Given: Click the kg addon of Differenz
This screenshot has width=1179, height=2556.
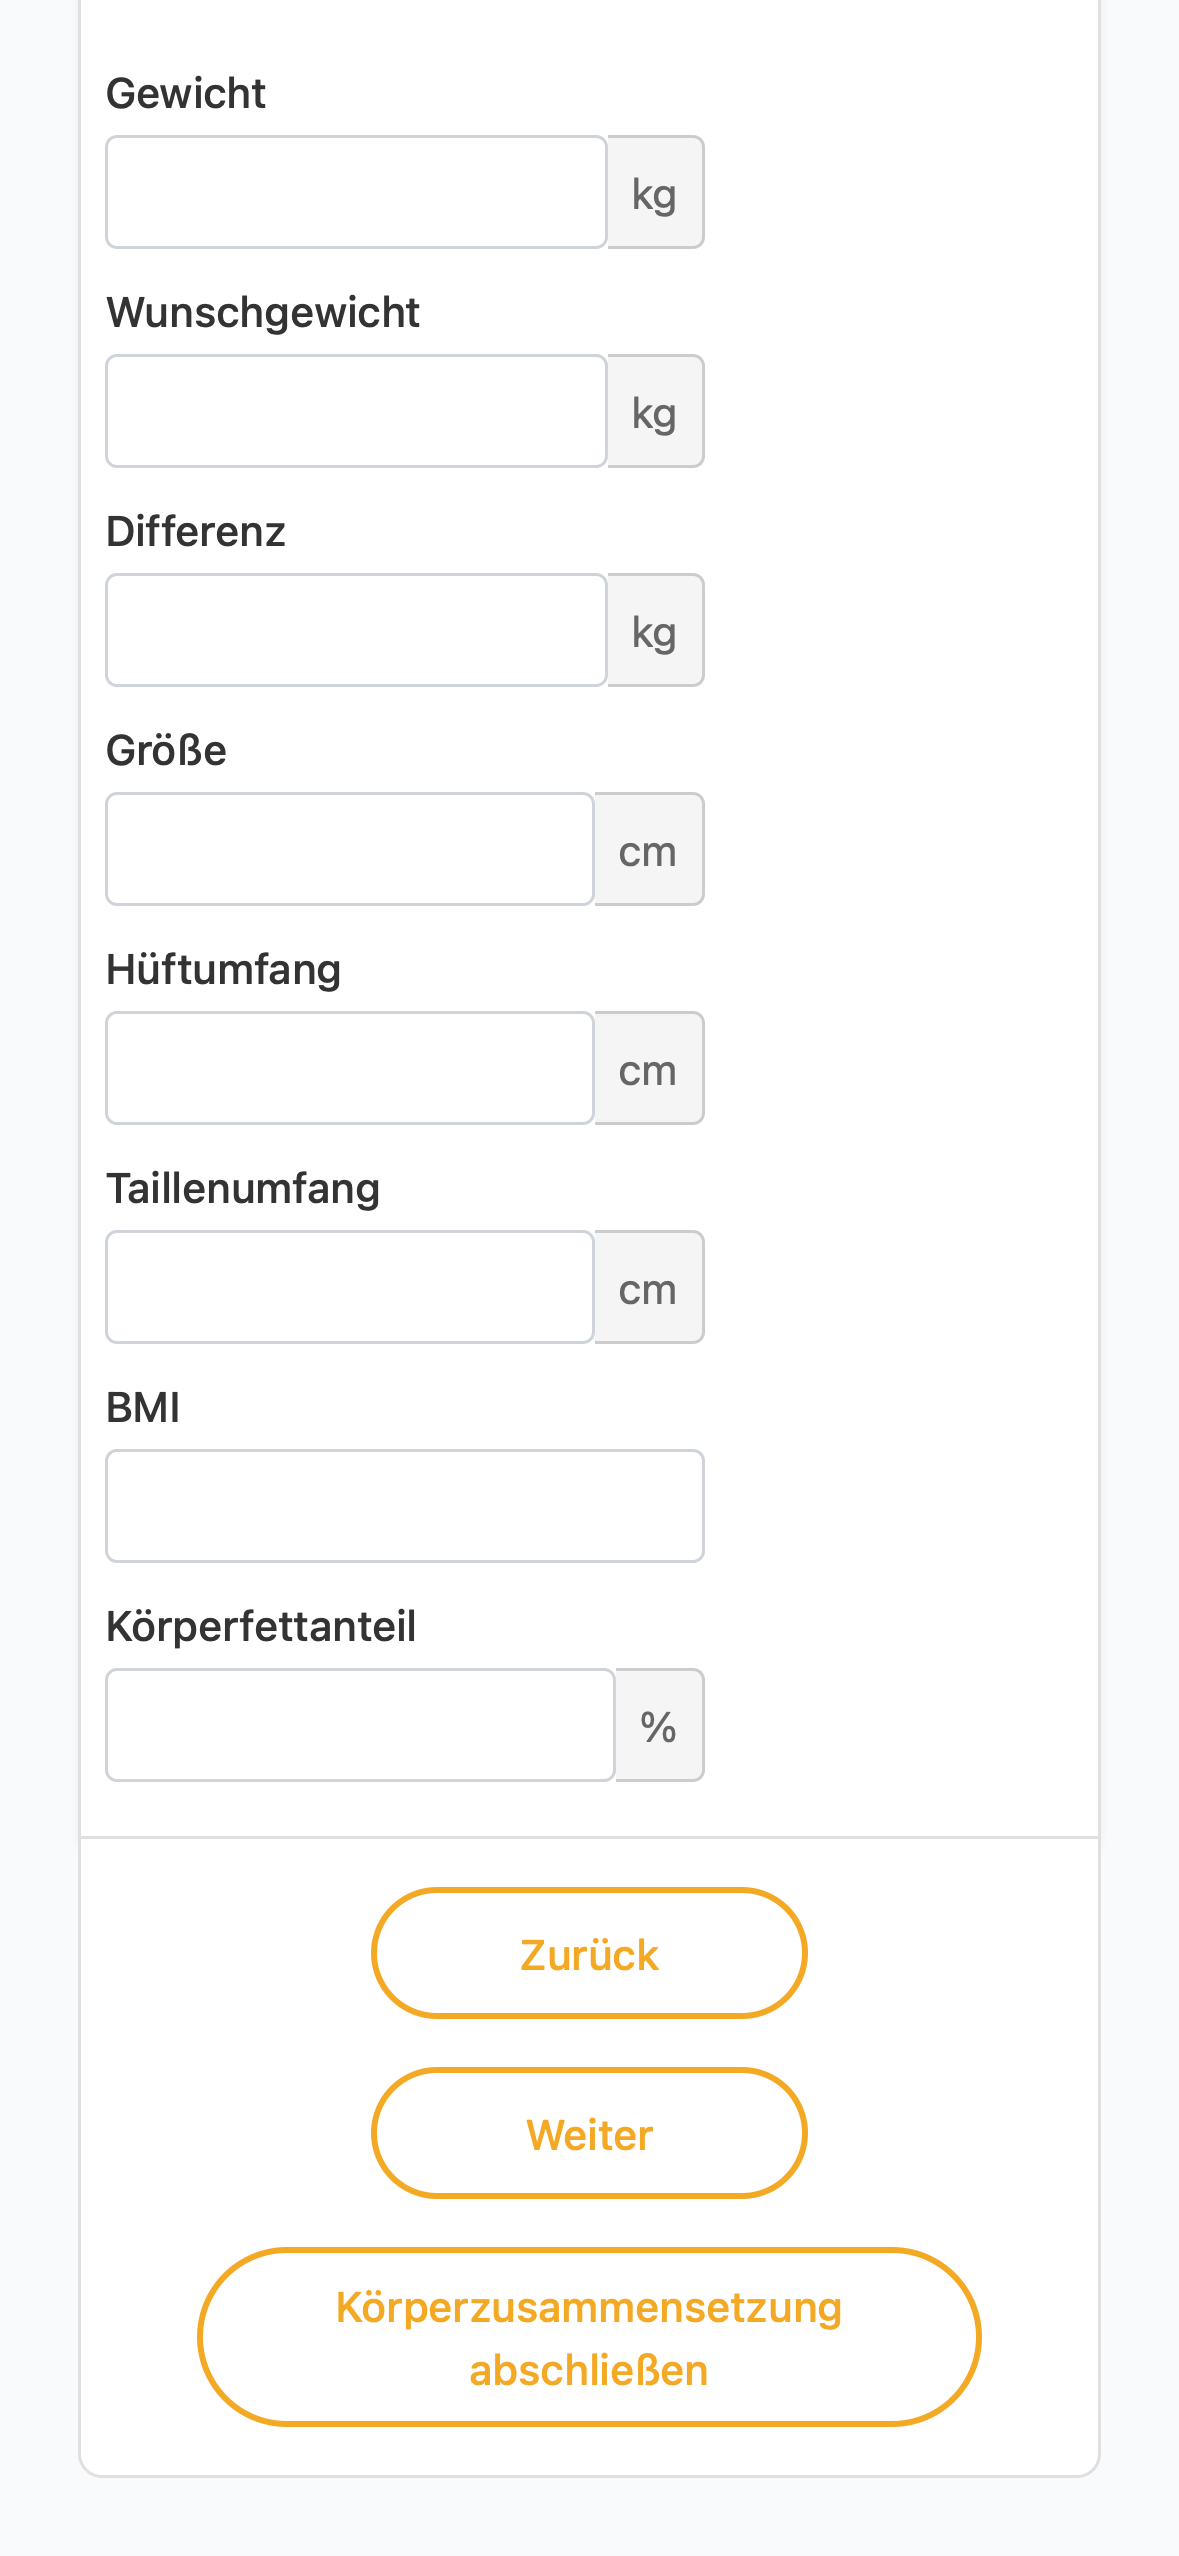Looking at the screenshot, I should click(655, 630).
